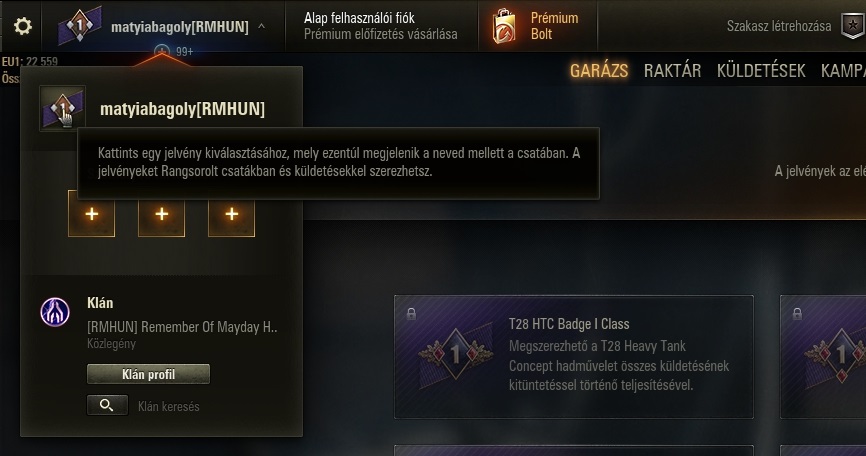Click Szakasz létrehozása platoon button
866x456 pixels.
click(779, 26)
